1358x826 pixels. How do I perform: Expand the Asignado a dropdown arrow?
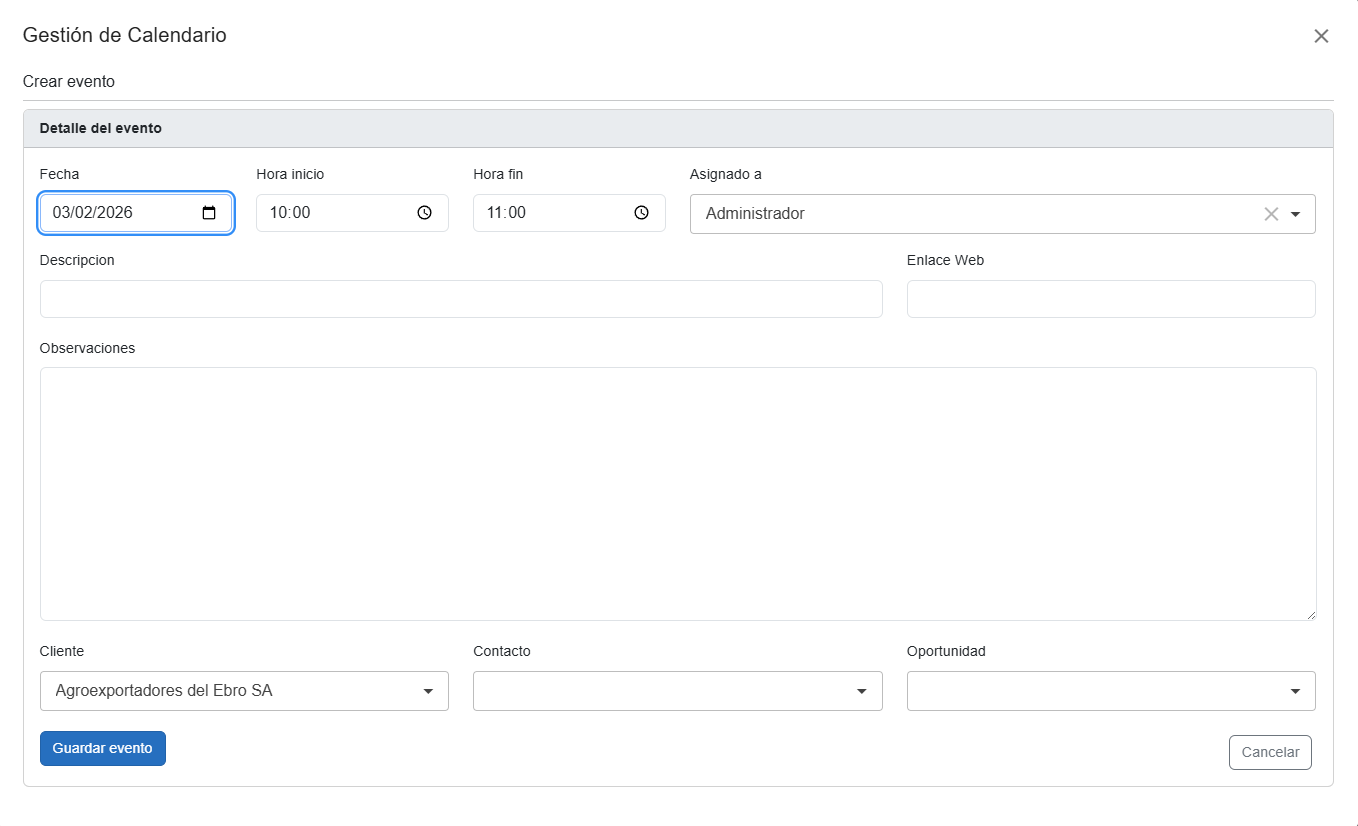(1296, 214)
